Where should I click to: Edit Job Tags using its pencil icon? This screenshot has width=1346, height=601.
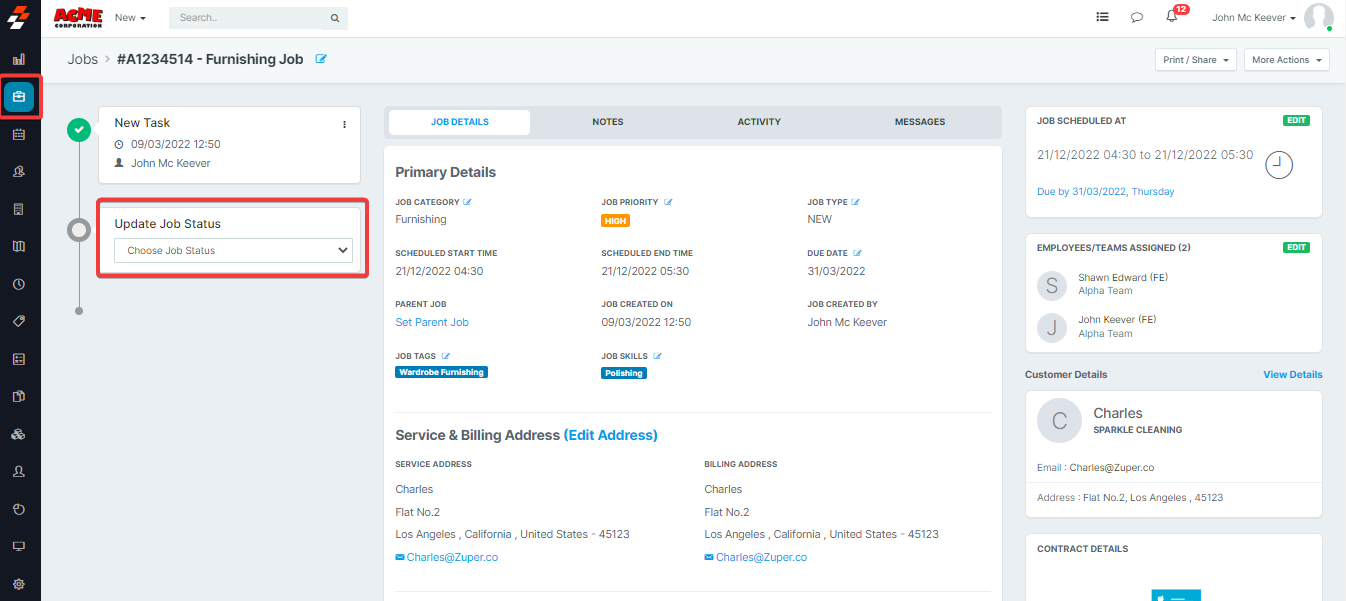pos(446,356)
